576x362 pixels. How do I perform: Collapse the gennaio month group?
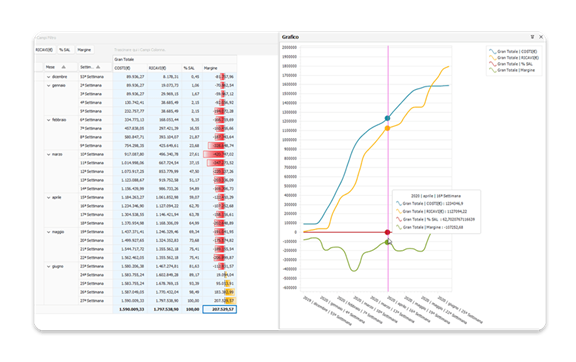(48, 85)
